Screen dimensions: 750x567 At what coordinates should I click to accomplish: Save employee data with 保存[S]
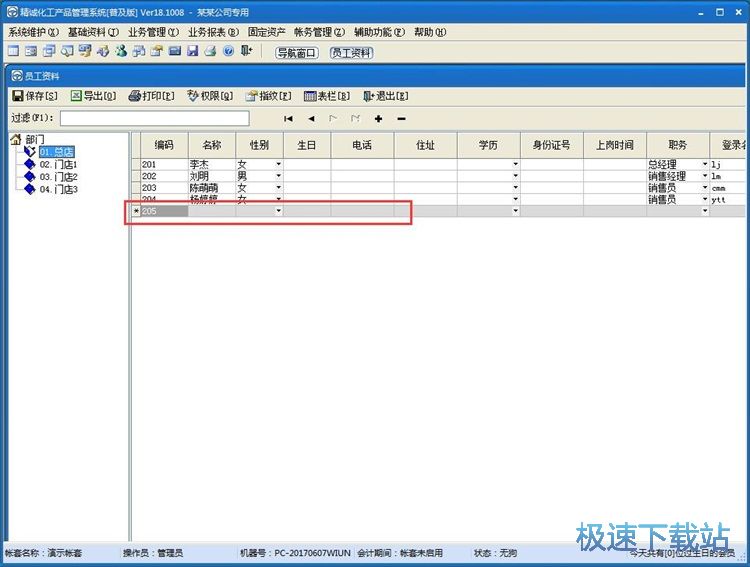click(35, 96)
